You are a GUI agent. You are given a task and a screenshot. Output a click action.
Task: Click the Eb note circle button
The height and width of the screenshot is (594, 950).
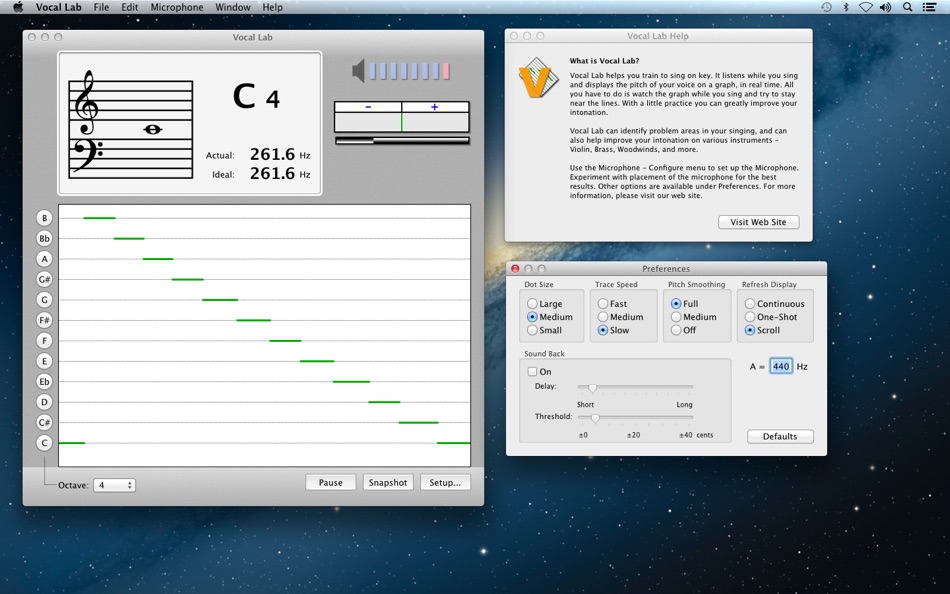tap(44, 381)
